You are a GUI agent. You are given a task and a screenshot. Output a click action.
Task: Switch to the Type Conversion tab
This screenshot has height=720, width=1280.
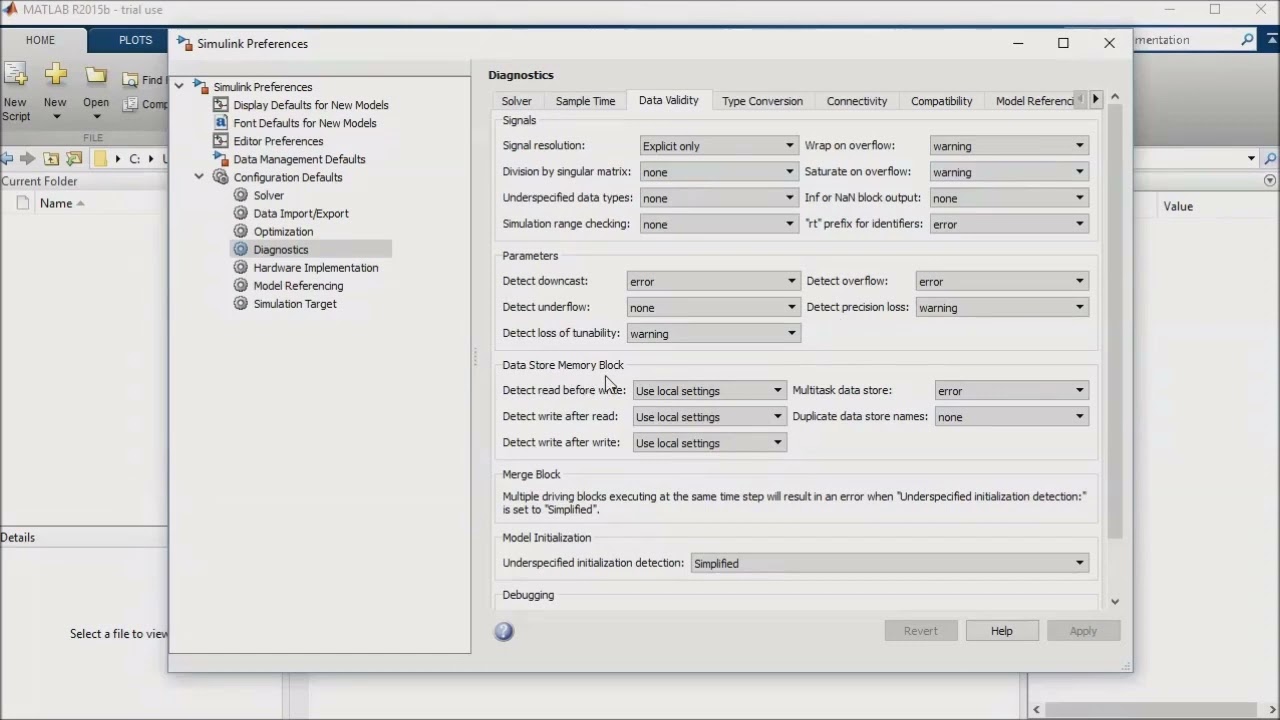coord(762,101)
